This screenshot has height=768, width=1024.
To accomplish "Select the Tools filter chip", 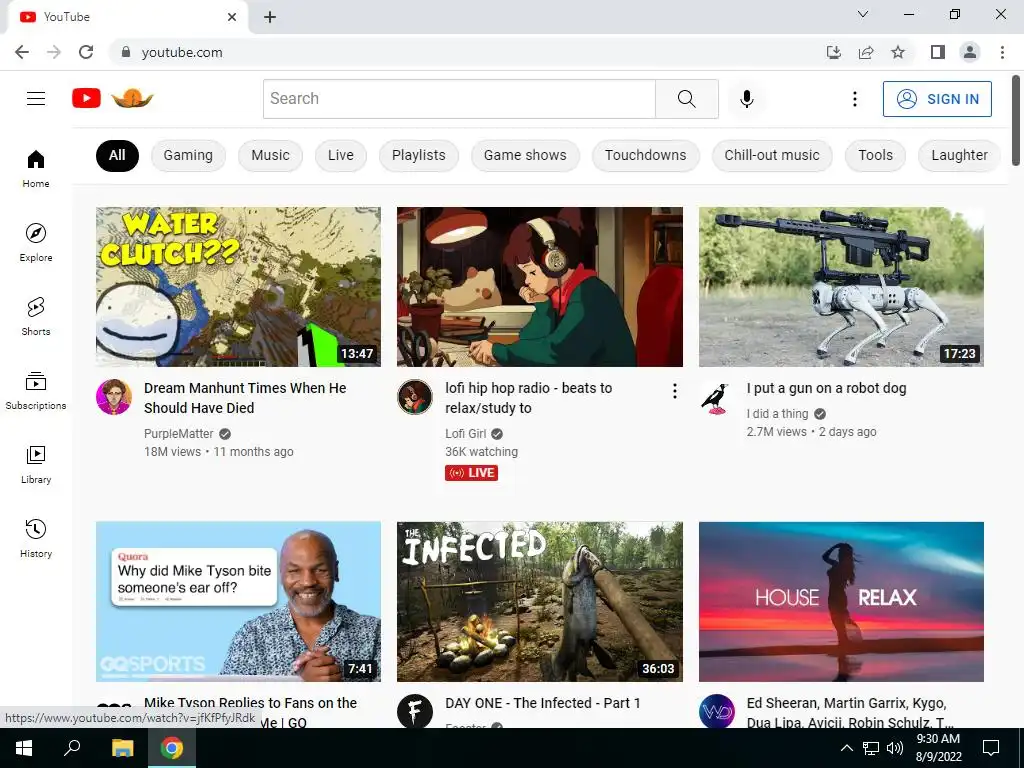I will click(875, 155).
